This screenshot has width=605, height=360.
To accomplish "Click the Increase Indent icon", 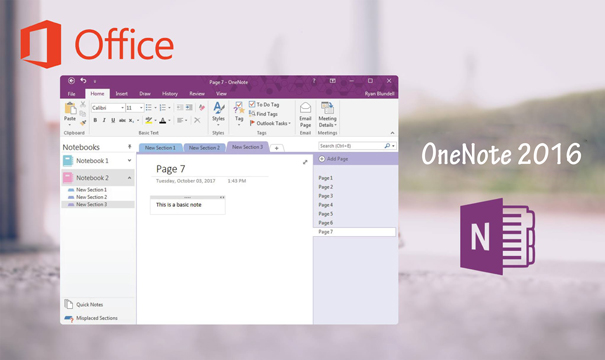I will click(x=189, y=108).
